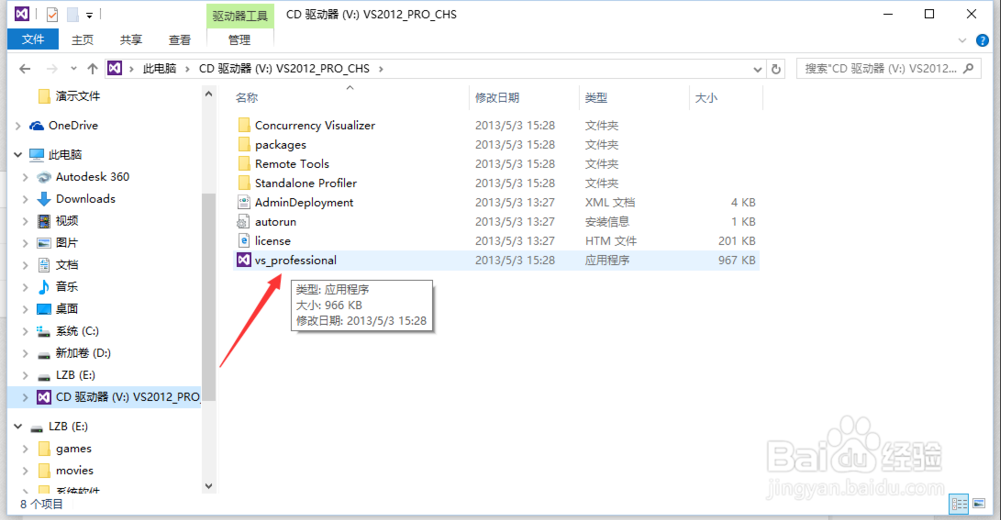The width and height of the screenshot is (1001, 520).
Task: Click the 967 KB size cell
Action: [736, 260]
